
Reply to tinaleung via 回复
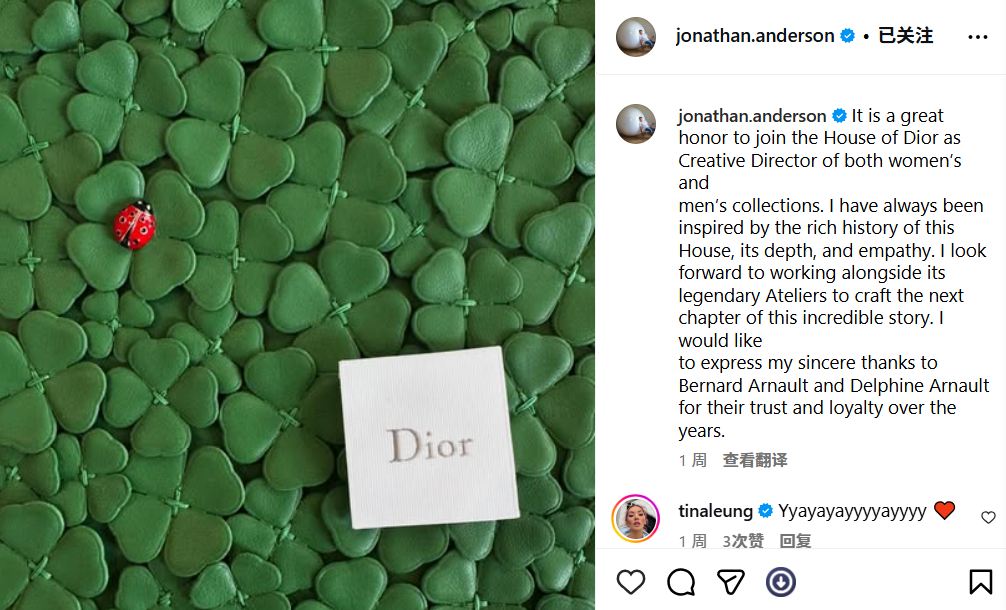[796, 541]
